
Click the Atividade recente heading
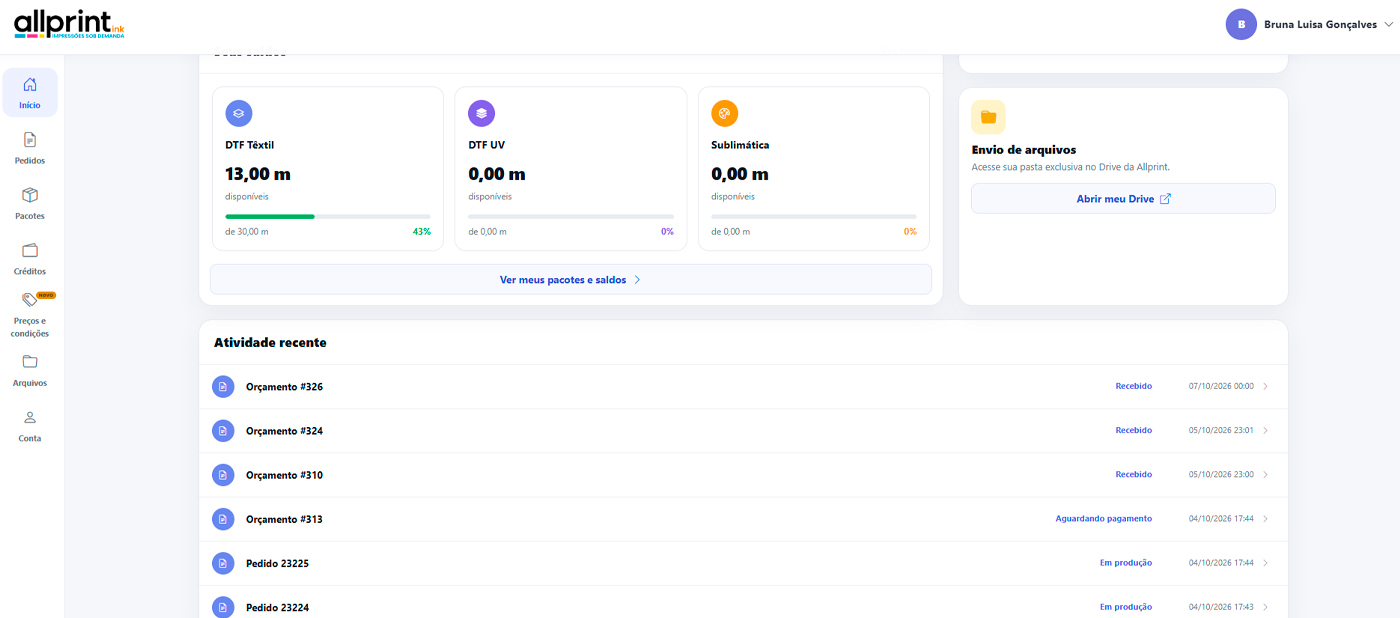click(x=270, y=342)
